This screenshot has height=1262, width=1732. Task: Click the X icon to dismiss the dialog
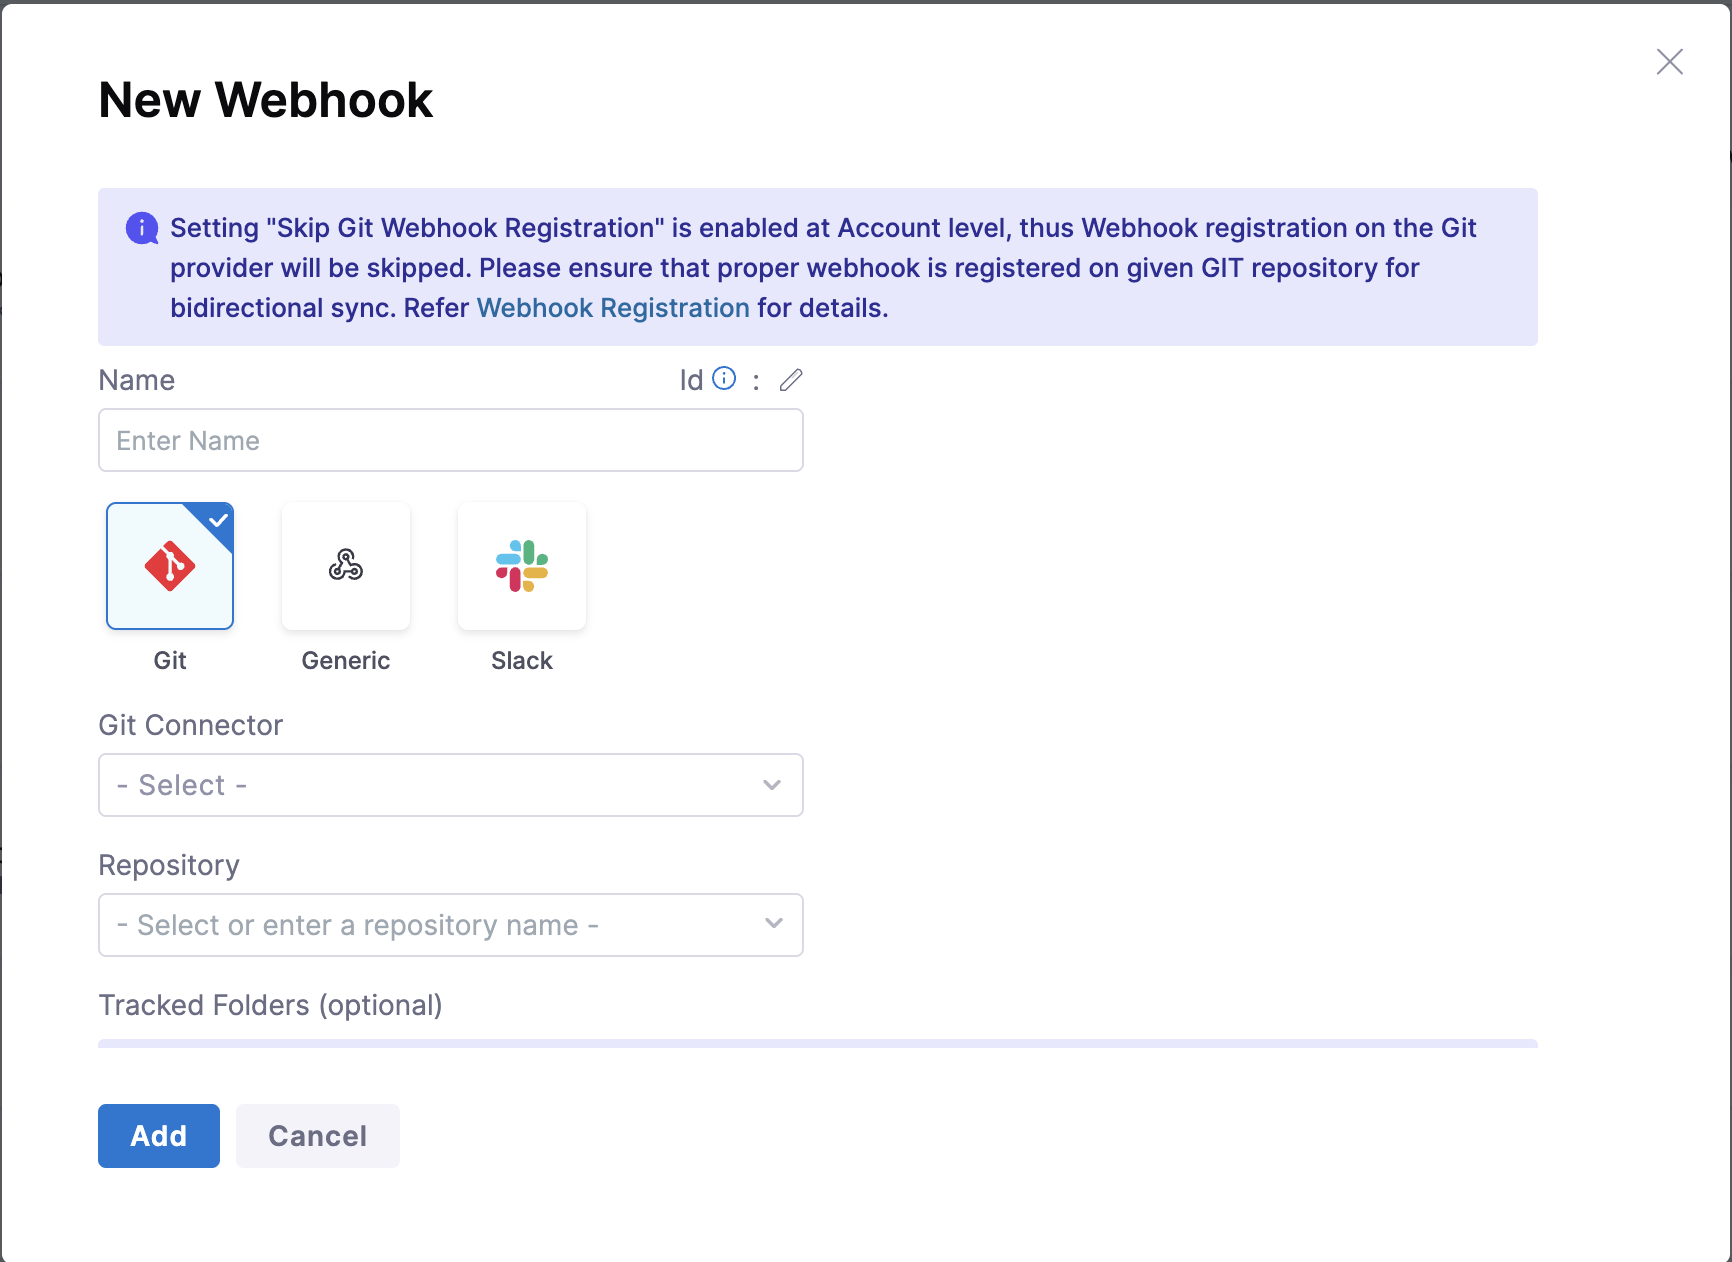1669,61
